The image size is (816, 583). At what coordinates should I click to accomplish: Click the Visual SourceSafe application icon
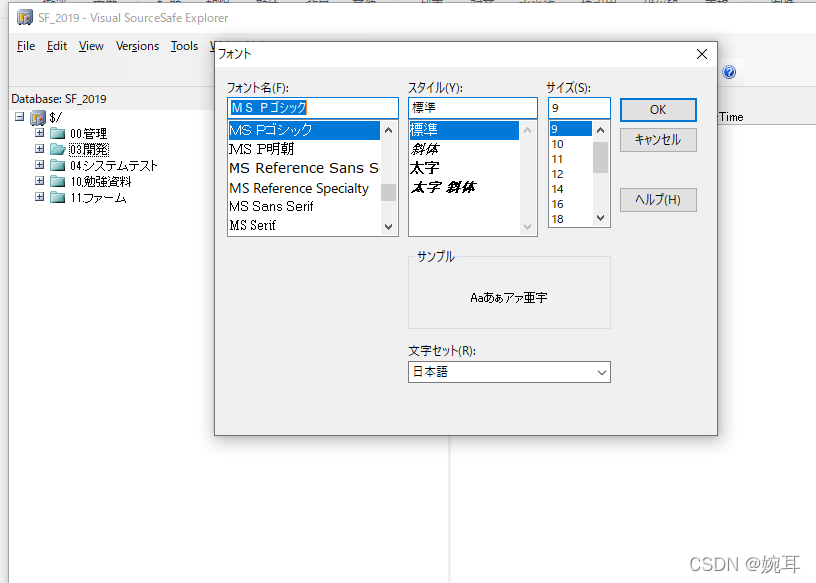[x=23, y=17]
